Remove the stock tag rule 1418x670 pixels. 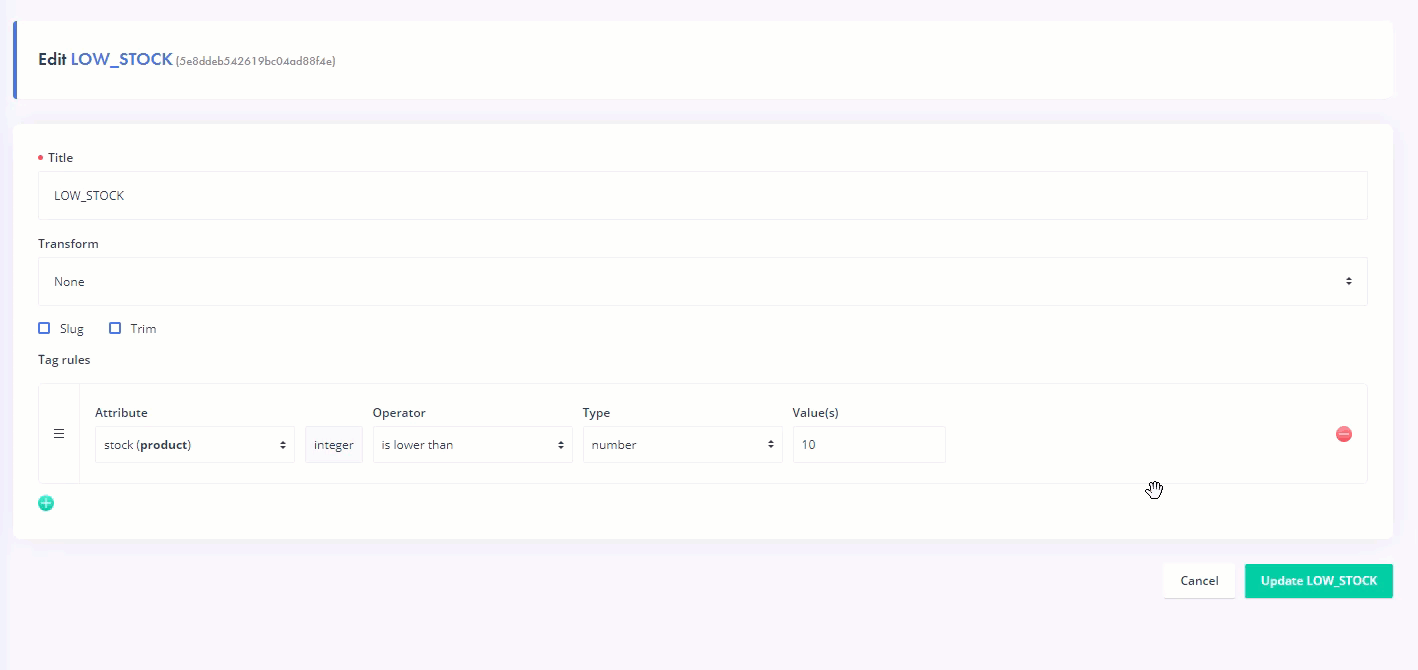(1344, 434)
